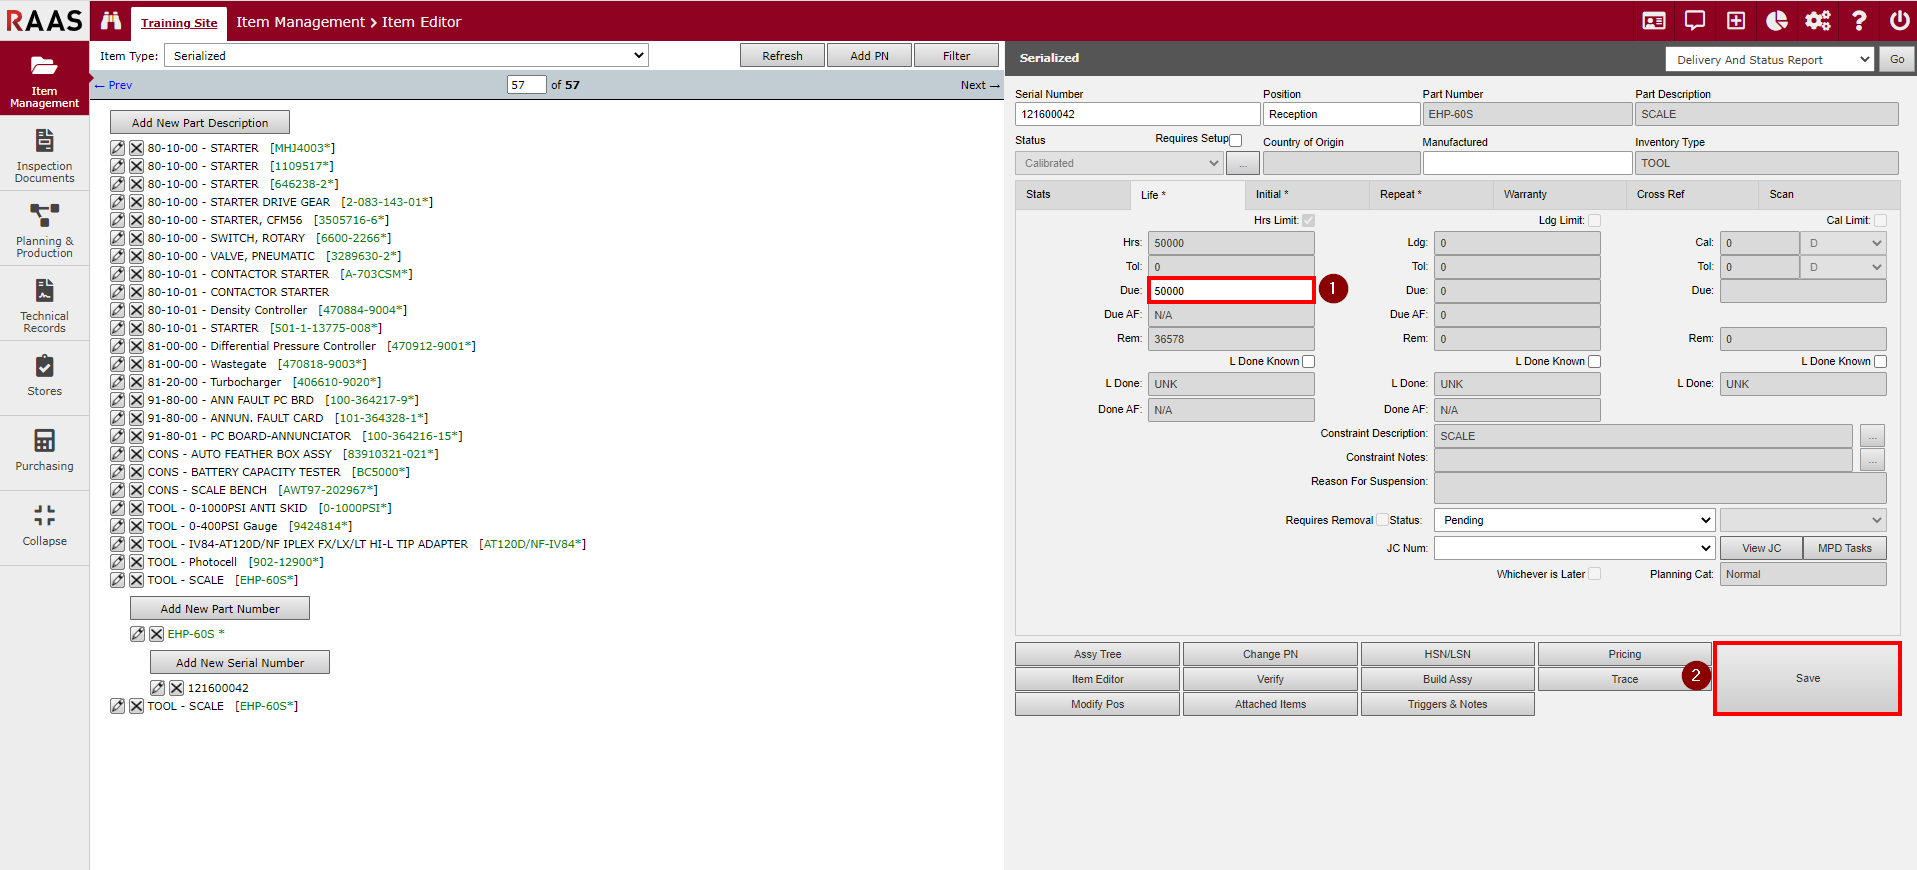Open the Item Type dropdown
Viewport: 1917px width, 870px height.
[406, 56]
